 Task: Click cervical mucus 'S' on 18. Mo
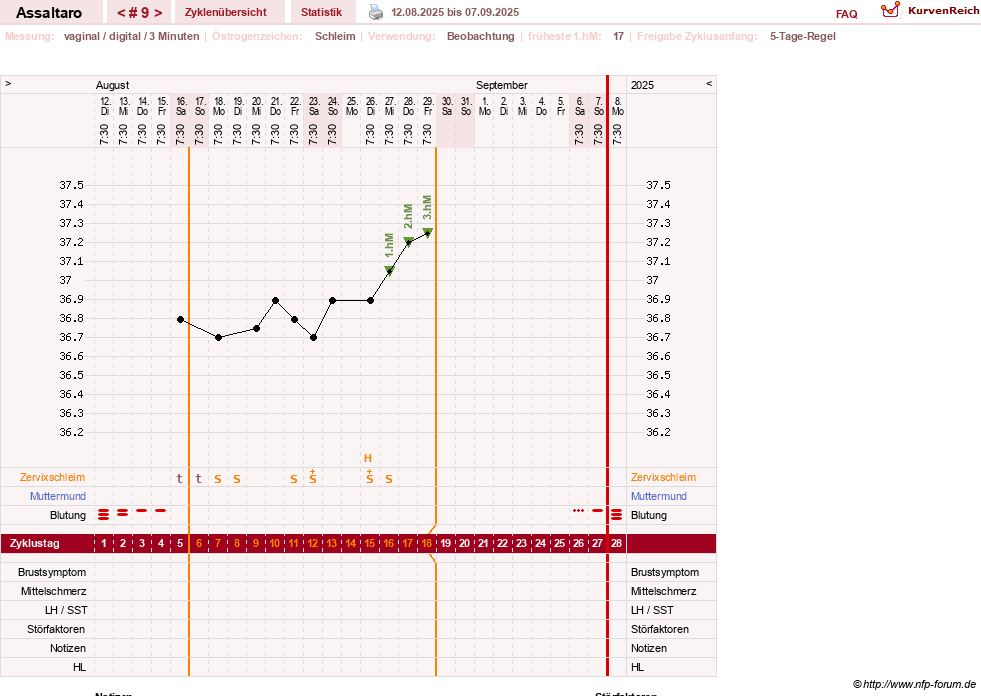218,479
